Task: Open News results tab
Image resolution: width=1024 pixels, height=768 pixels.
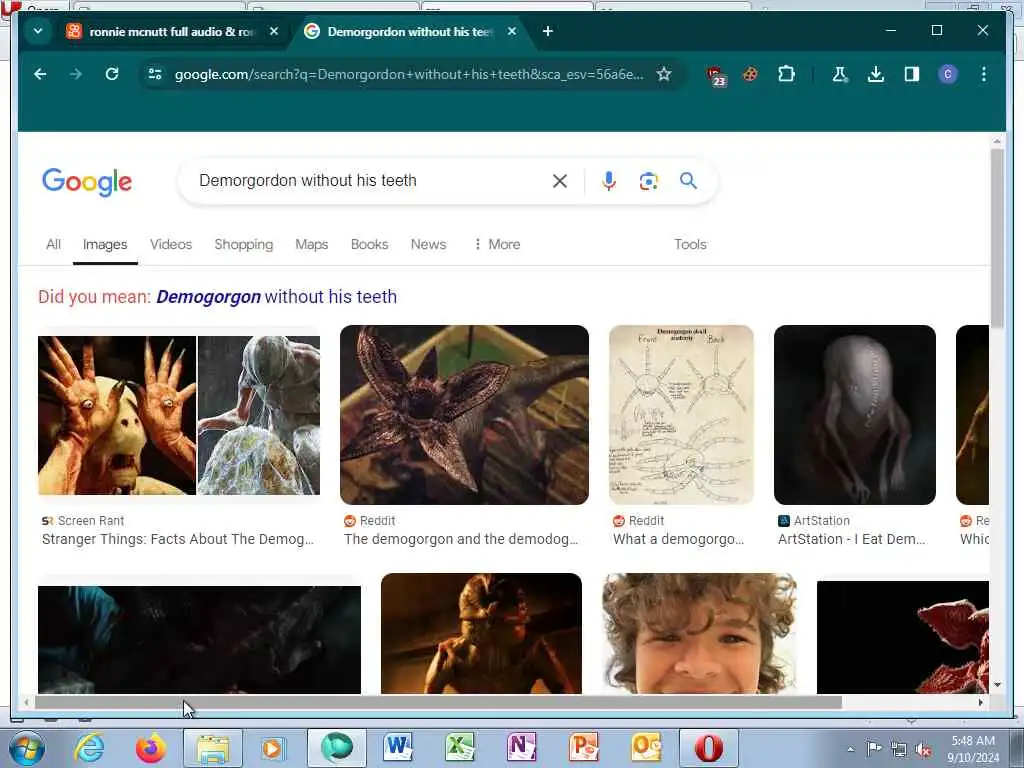Action: [x=428, y=244]
